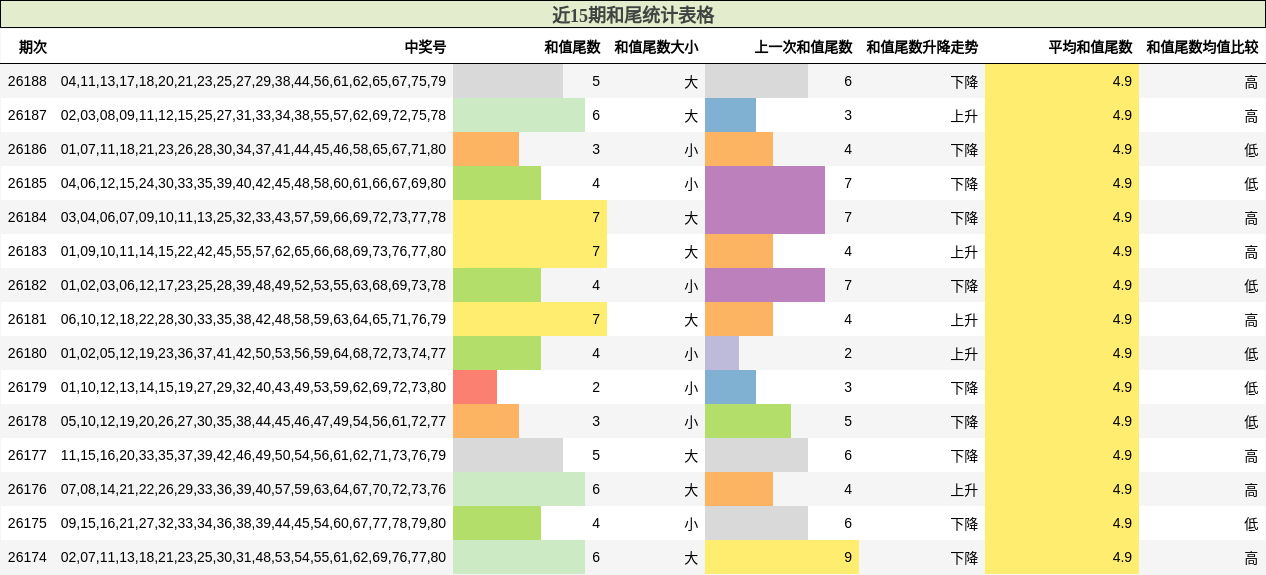Select the 平均和值尾数 column header
The width and height of the screenshot is (1266, 575).
pyautogui.click(x=1090, y=47)
